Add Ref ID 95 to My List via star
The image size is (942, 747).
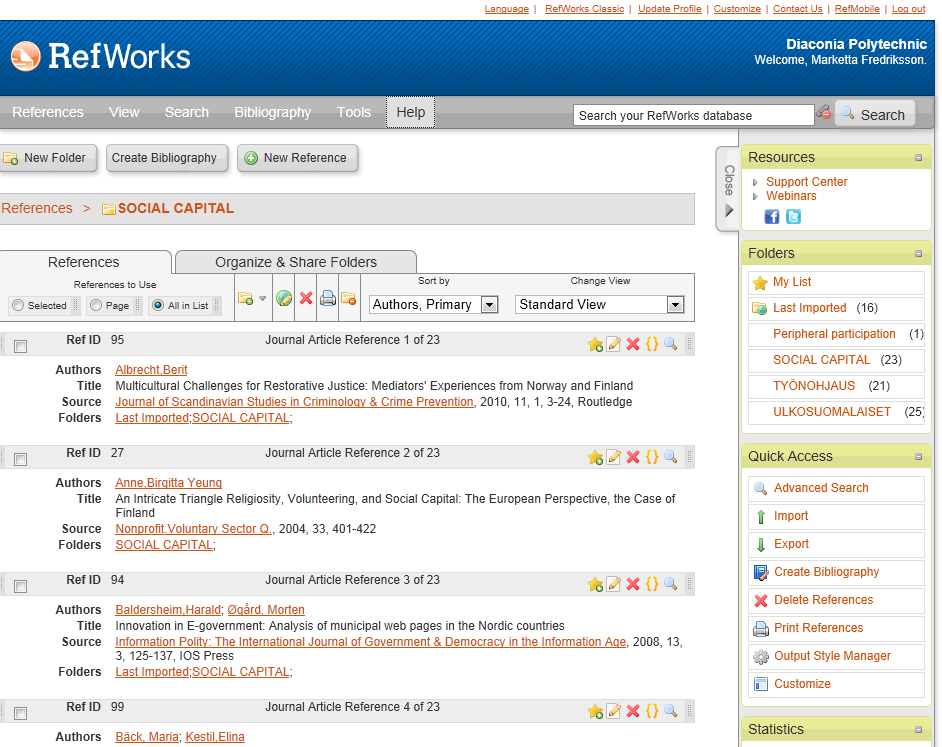595,344
